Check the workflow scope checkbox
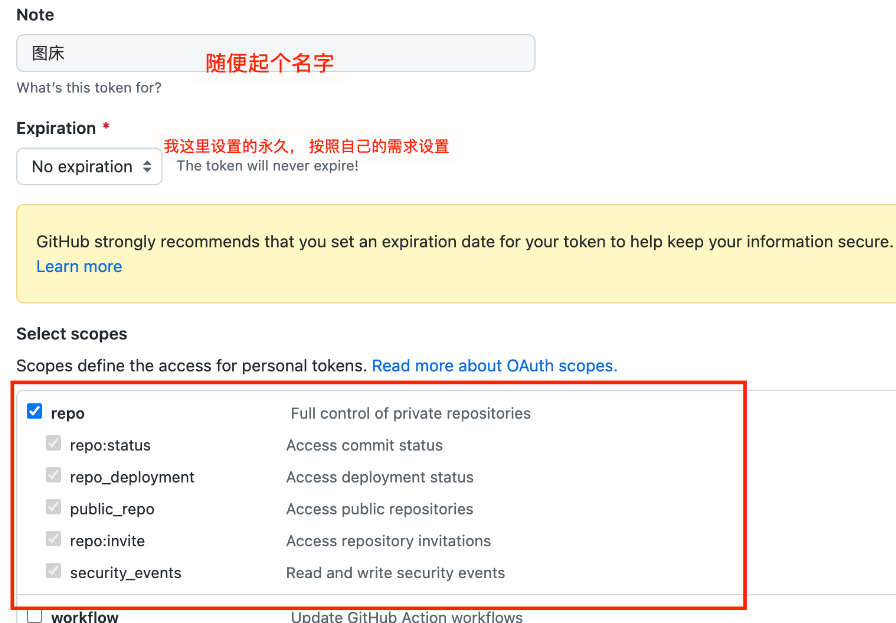The image size is (896, 623). 34,617
